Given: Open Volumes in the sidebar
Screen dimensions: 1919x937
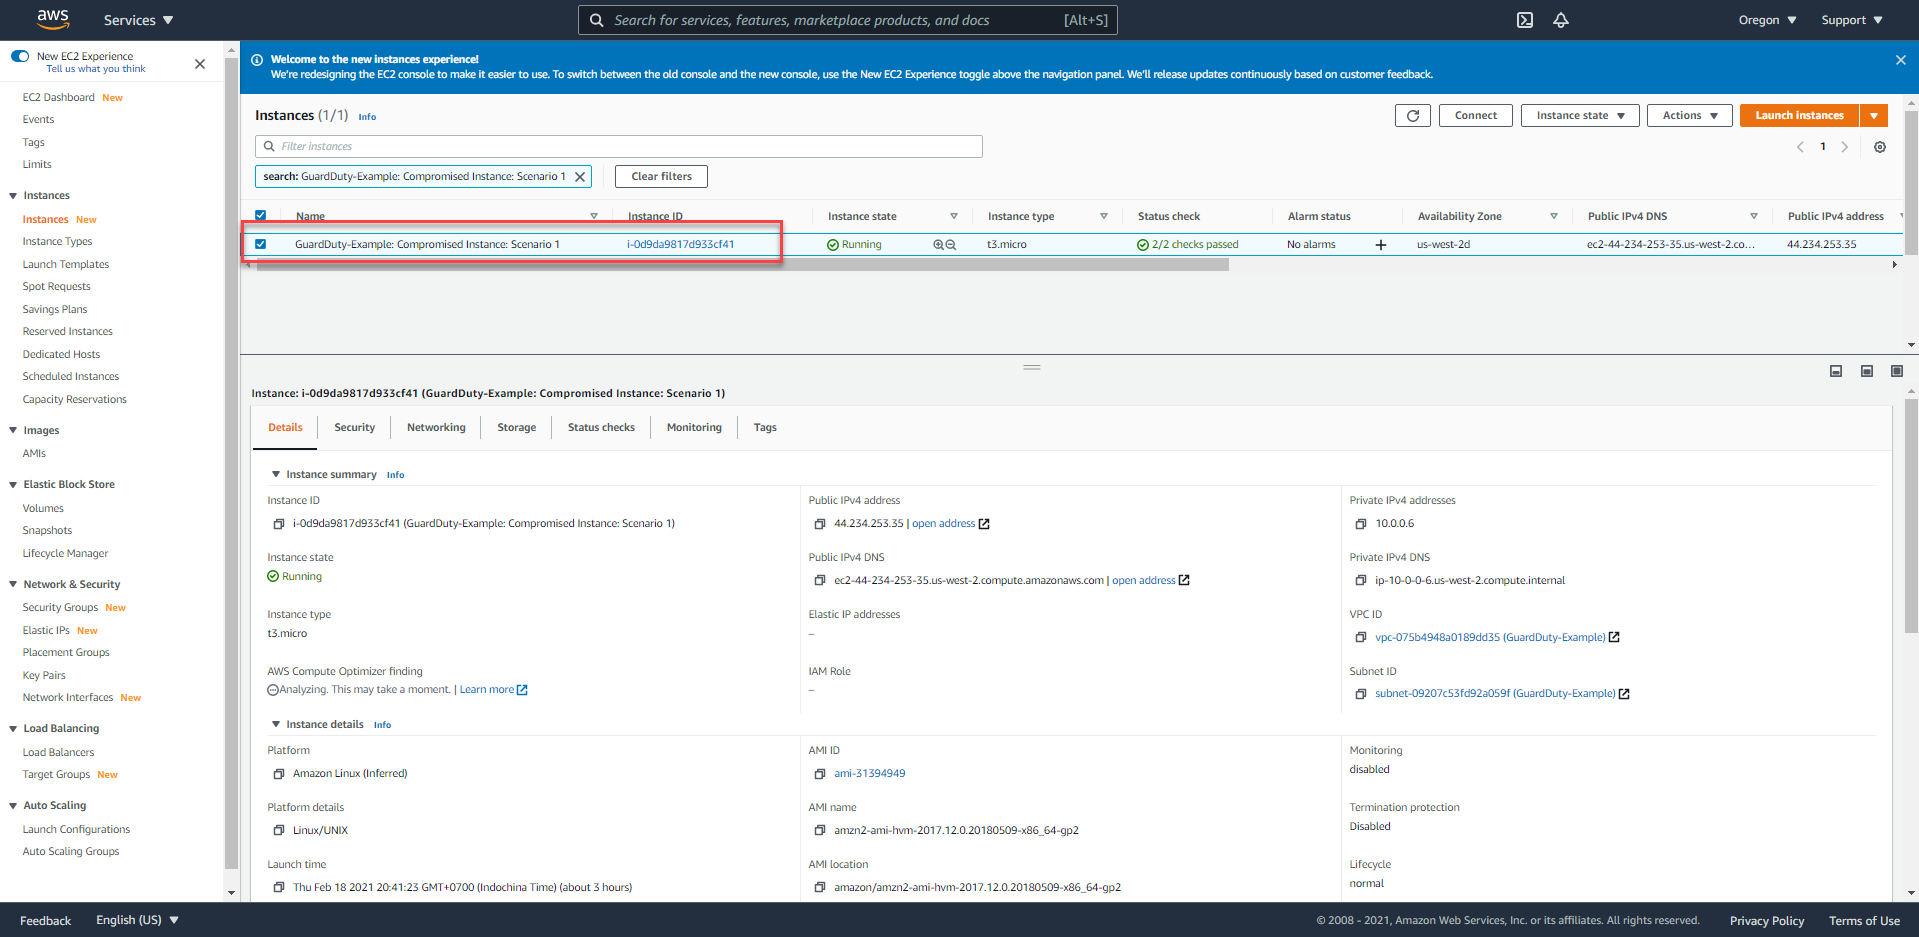Looking at the screenshot, I should click(x=43, y=509).
